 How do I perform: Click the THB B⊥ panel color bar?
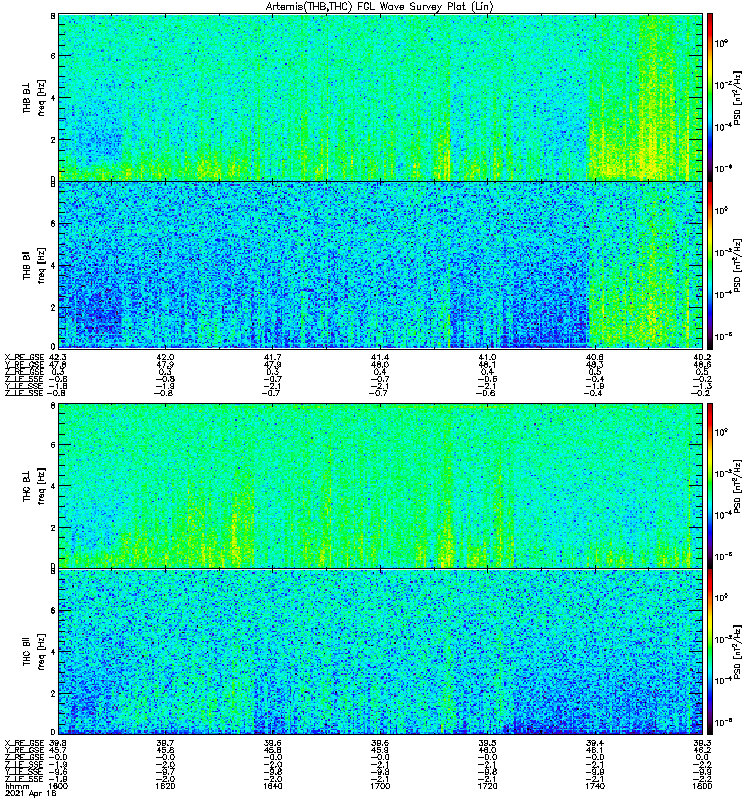(x=710, y=97)
